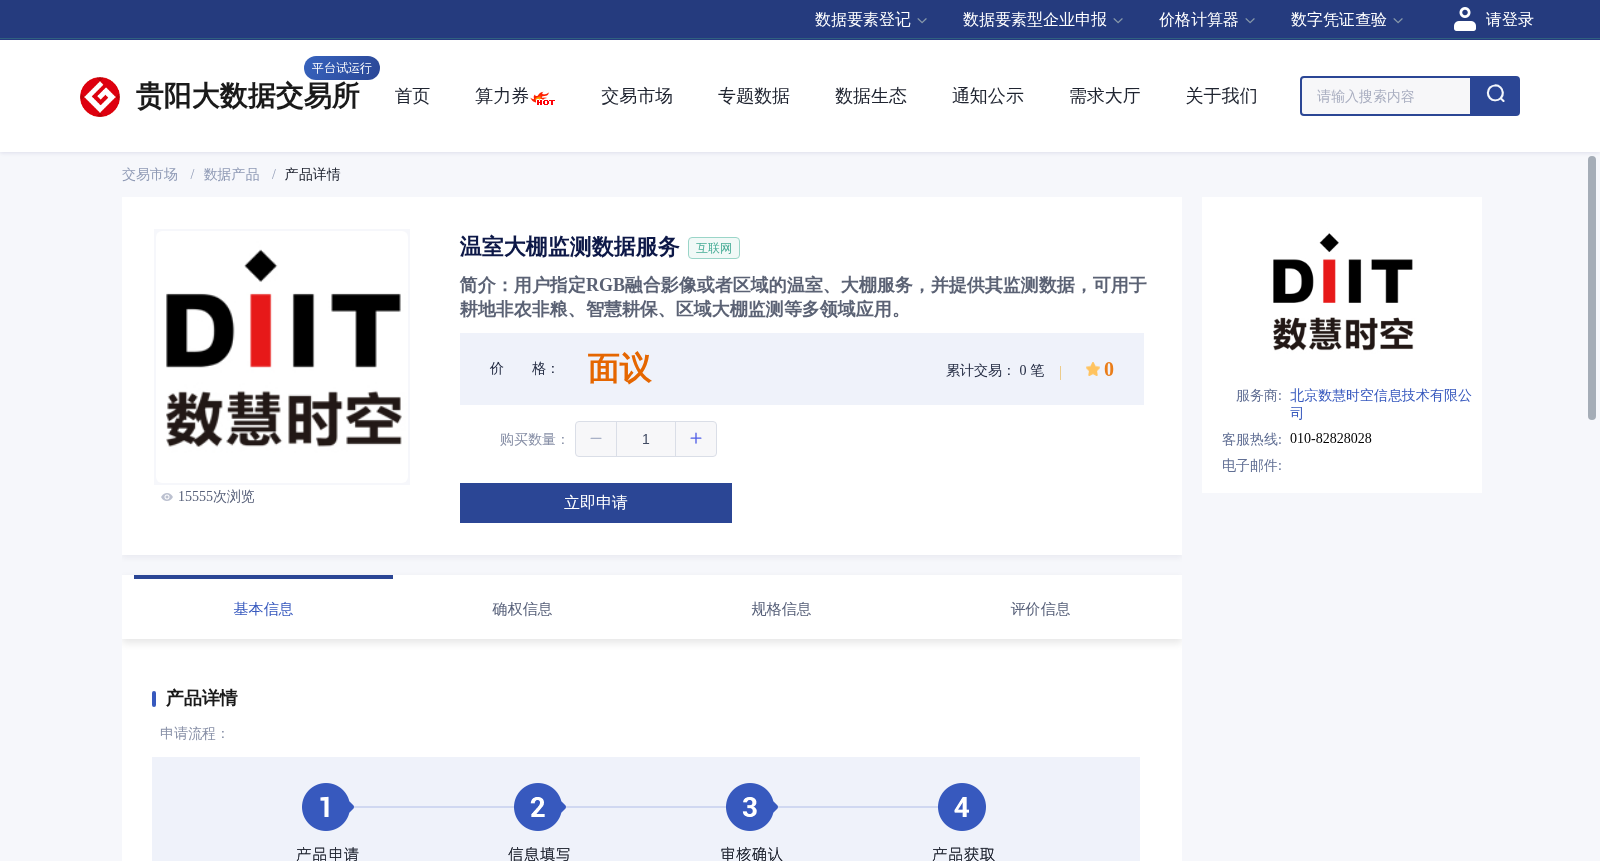Open the 价格计算器 dropdown
Viewport: 1600px width, 861px height.
1207,20
